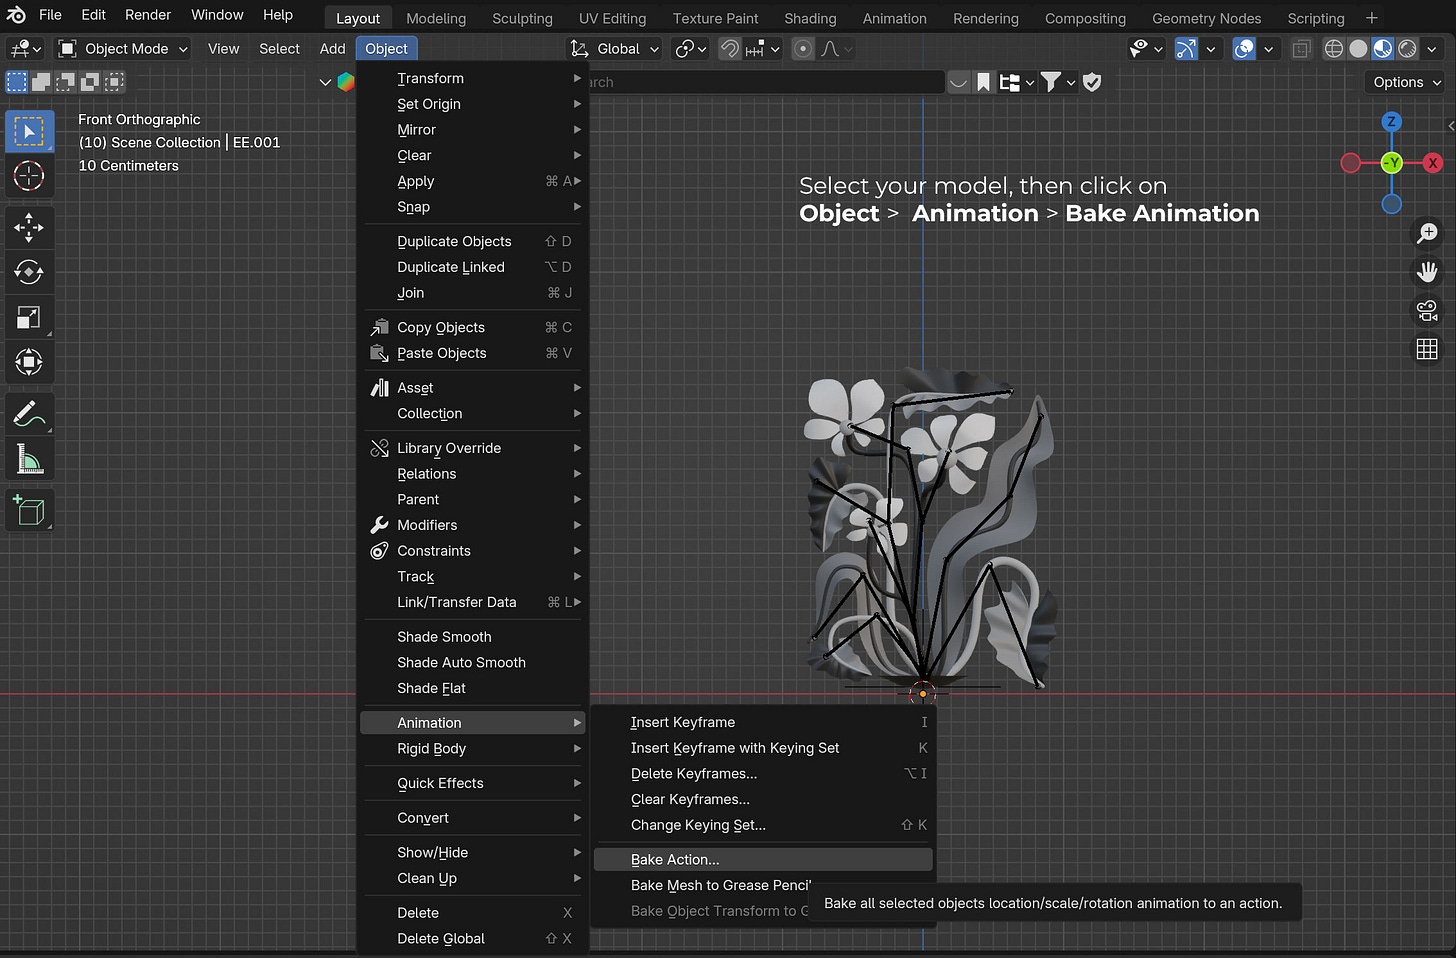Viewport: 1456px width, 958px height.
Task: Click Insert Keyframe menu entry
Action: (x=683, y=722)
